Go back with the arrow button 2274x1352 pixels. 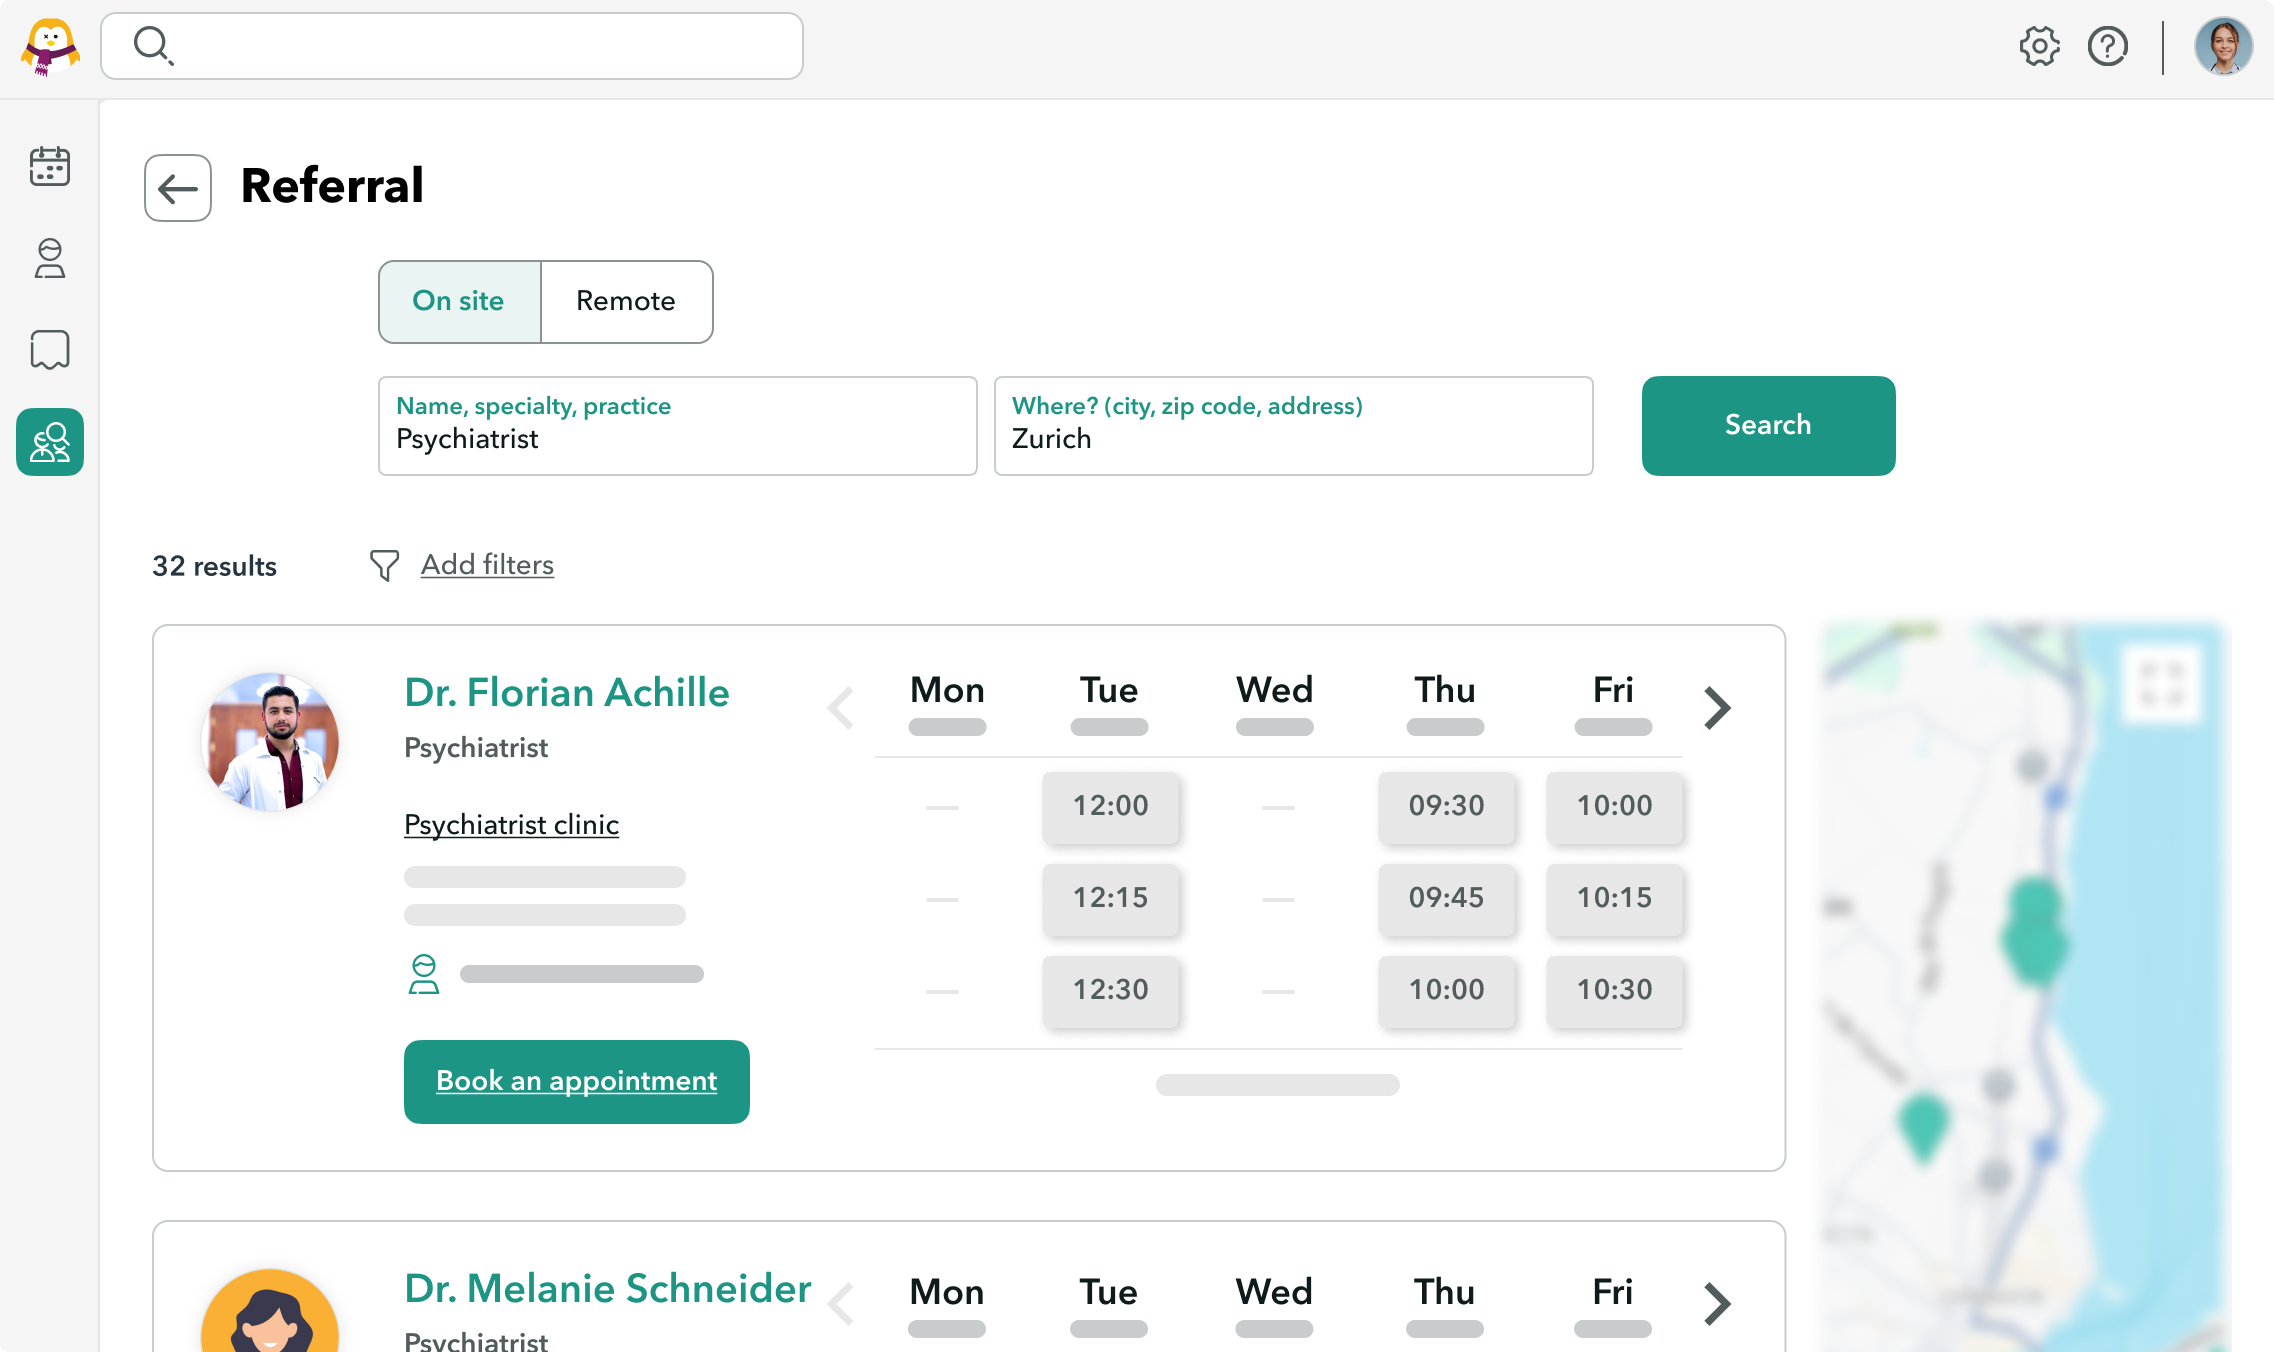coord(178,188)
